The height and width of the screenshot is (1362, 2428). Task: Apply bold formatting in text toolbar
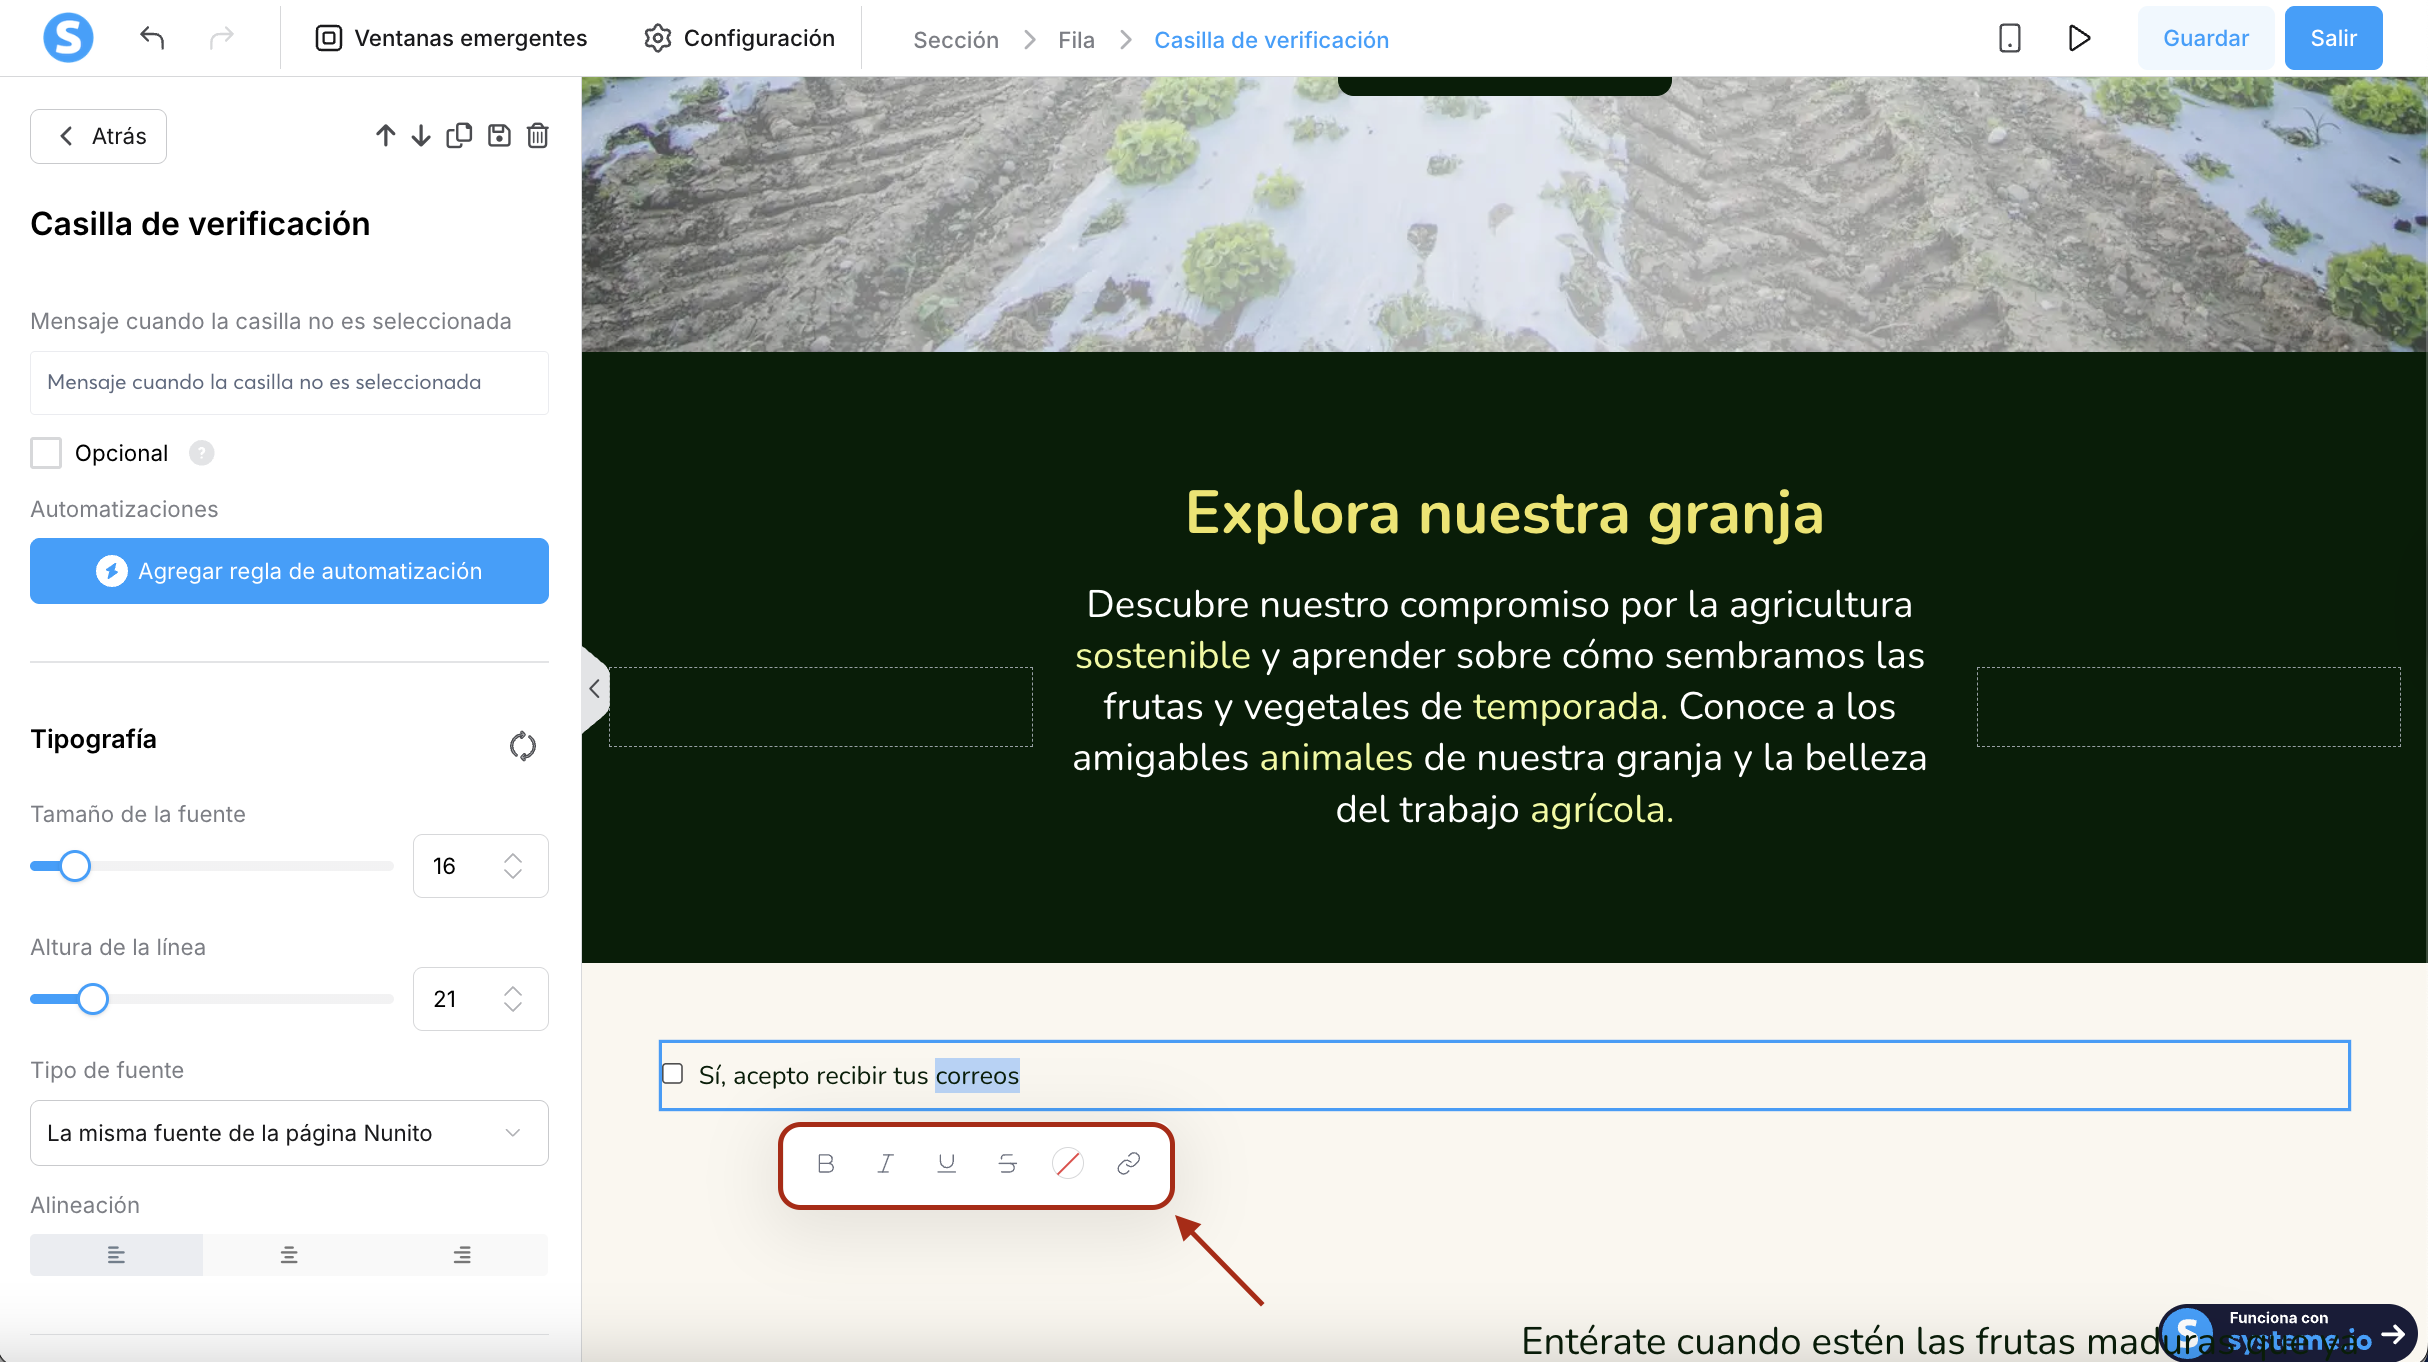[x=826, y=1163]
